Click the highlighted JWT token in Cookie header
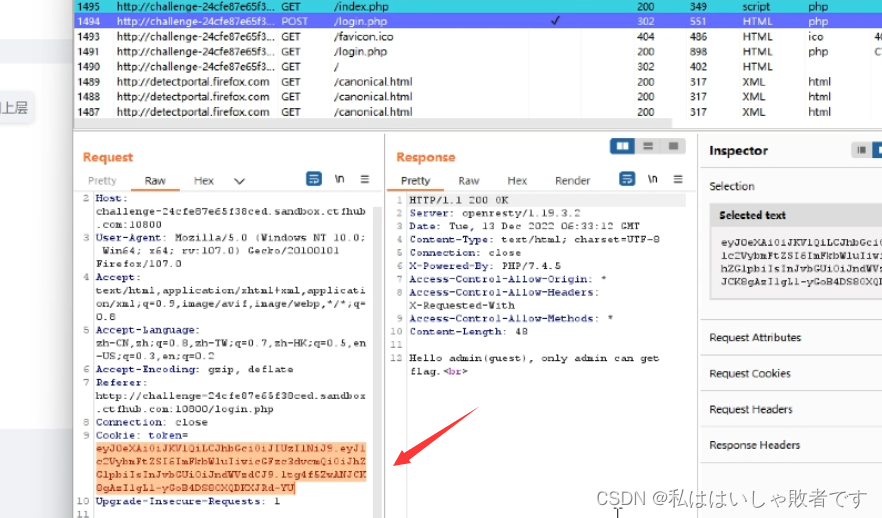Image resolution: width=882 pixels, height=518 pixels. pos(231,468)
